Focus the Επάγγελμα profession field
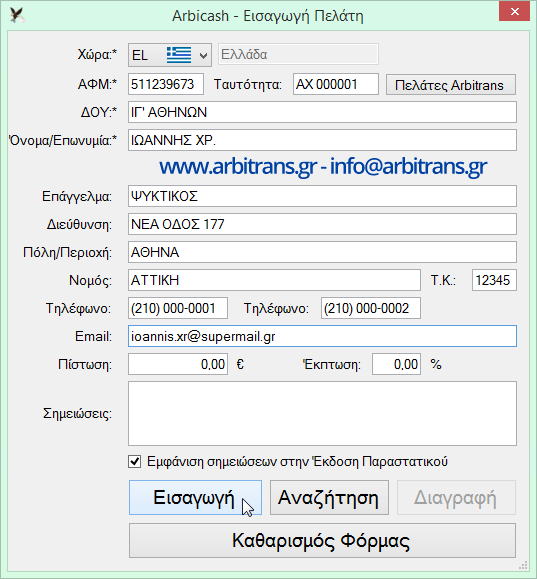The width and height of the screenshot is (537, 579). [x=322, y=196]
